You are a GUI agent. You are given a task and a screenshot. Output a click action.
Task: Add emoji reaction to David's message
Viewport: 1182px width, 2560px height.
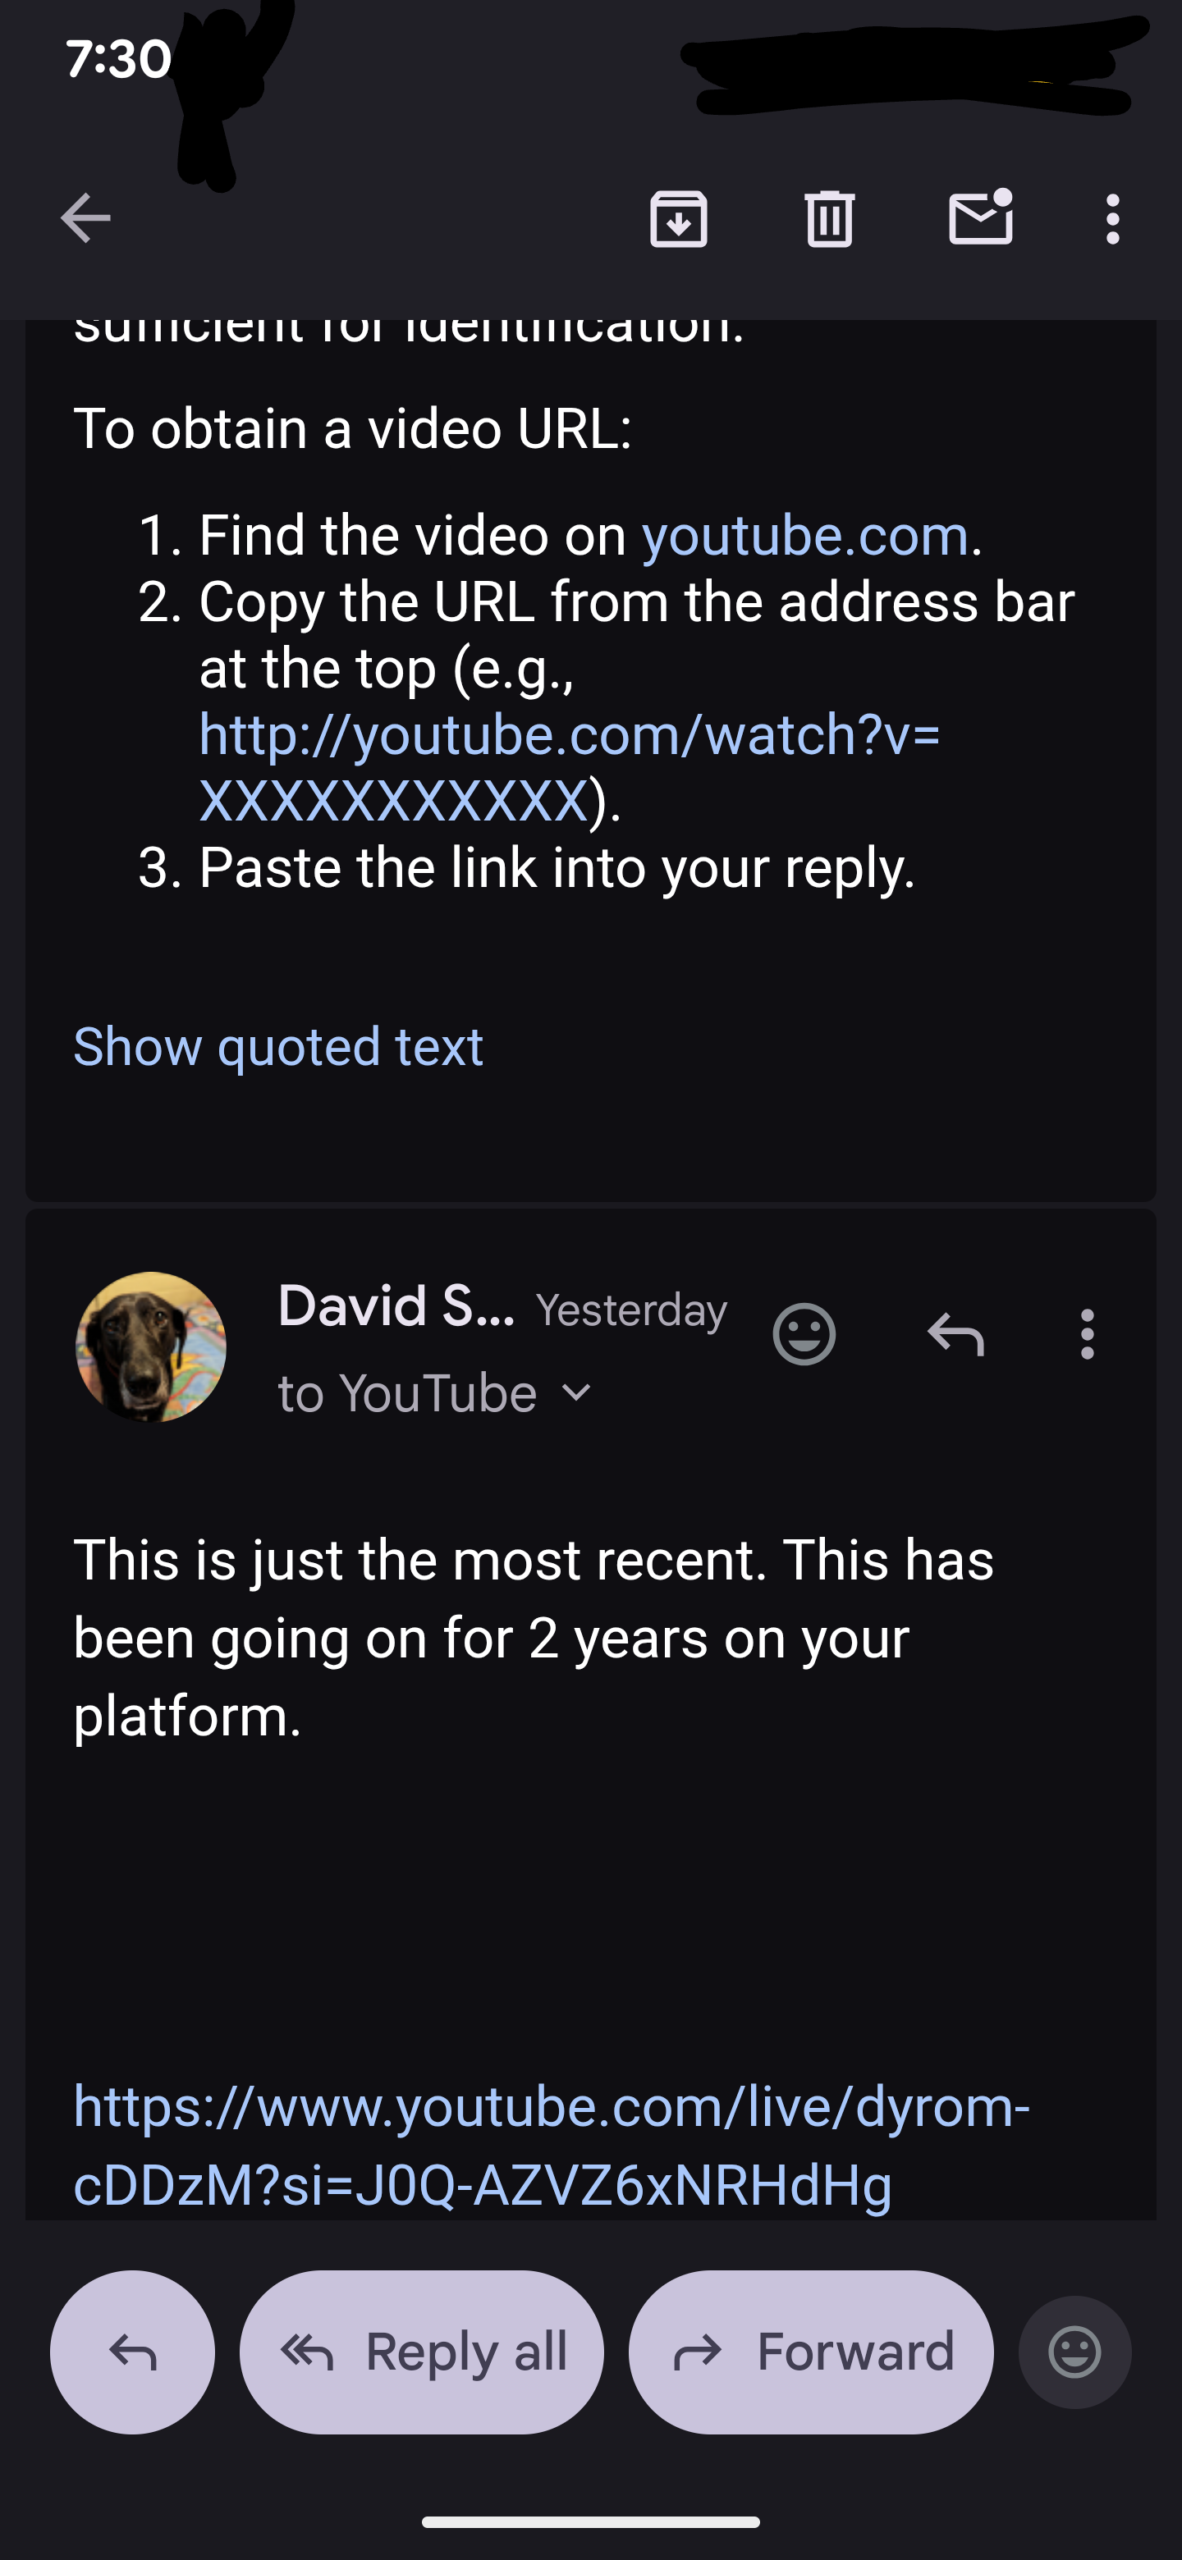click(804, 1334)
